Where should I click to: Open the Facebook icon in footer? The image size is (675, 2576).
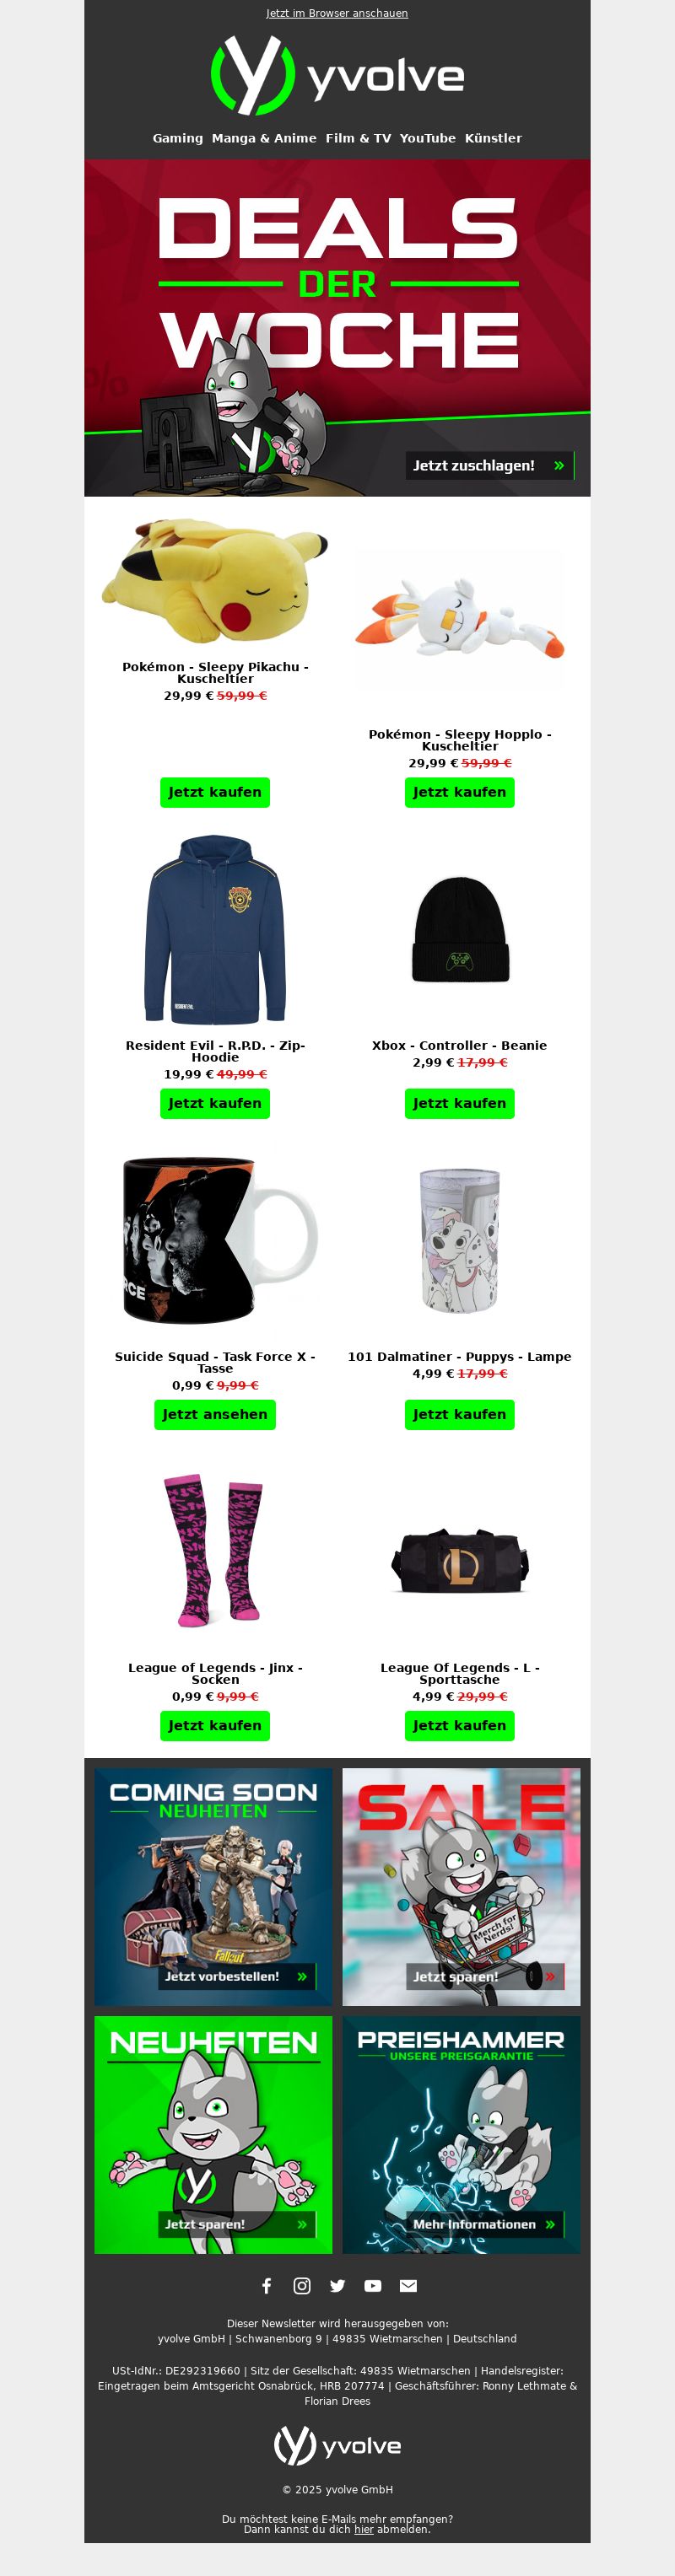[266, 2285]
